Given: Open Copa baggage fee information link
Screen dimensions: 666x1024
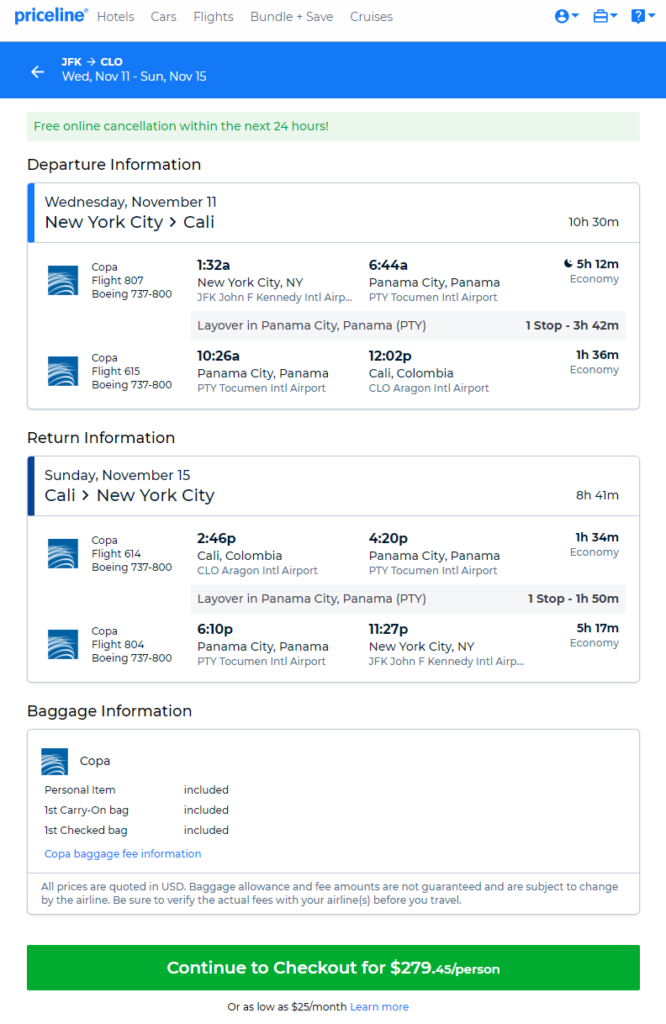Looking at the screenshot, I should [123, 854].
